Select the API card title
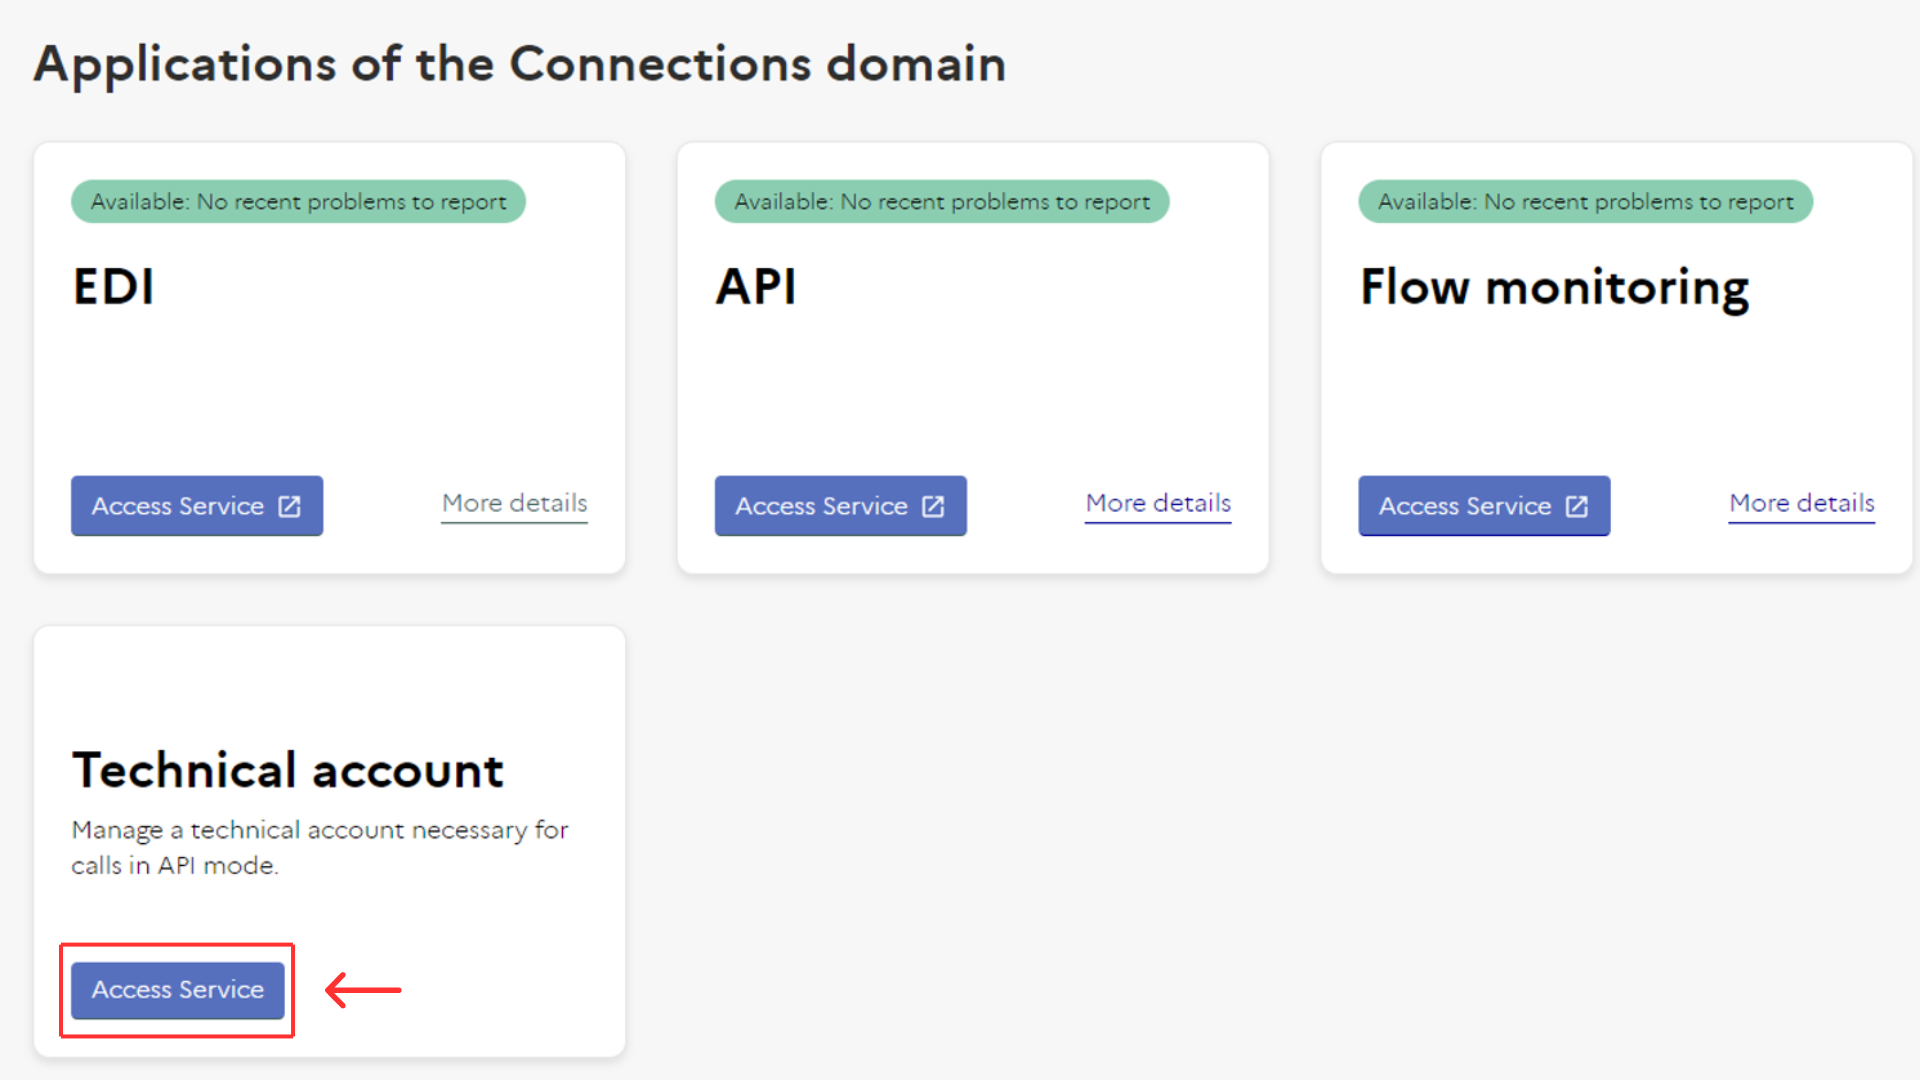This screenshot has height=1080, width=1920. [756, 287]
